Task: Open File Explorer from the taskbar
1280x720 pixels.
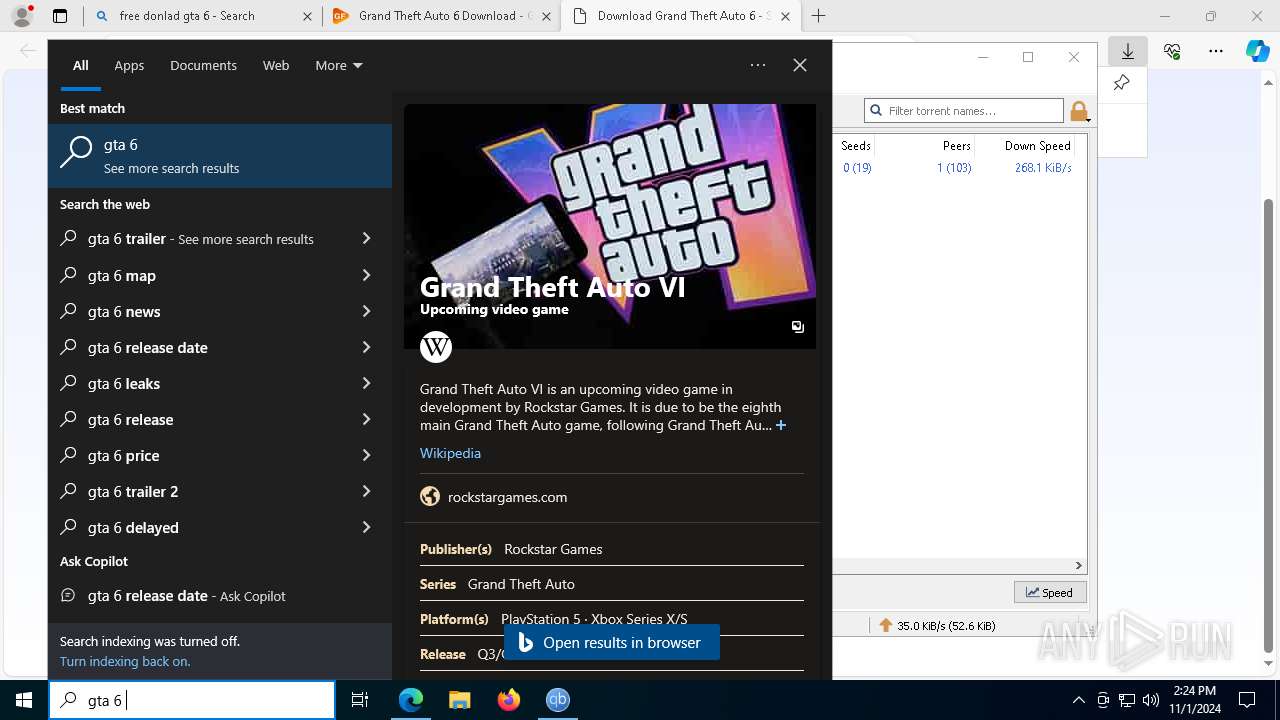Action: (460, 700)
